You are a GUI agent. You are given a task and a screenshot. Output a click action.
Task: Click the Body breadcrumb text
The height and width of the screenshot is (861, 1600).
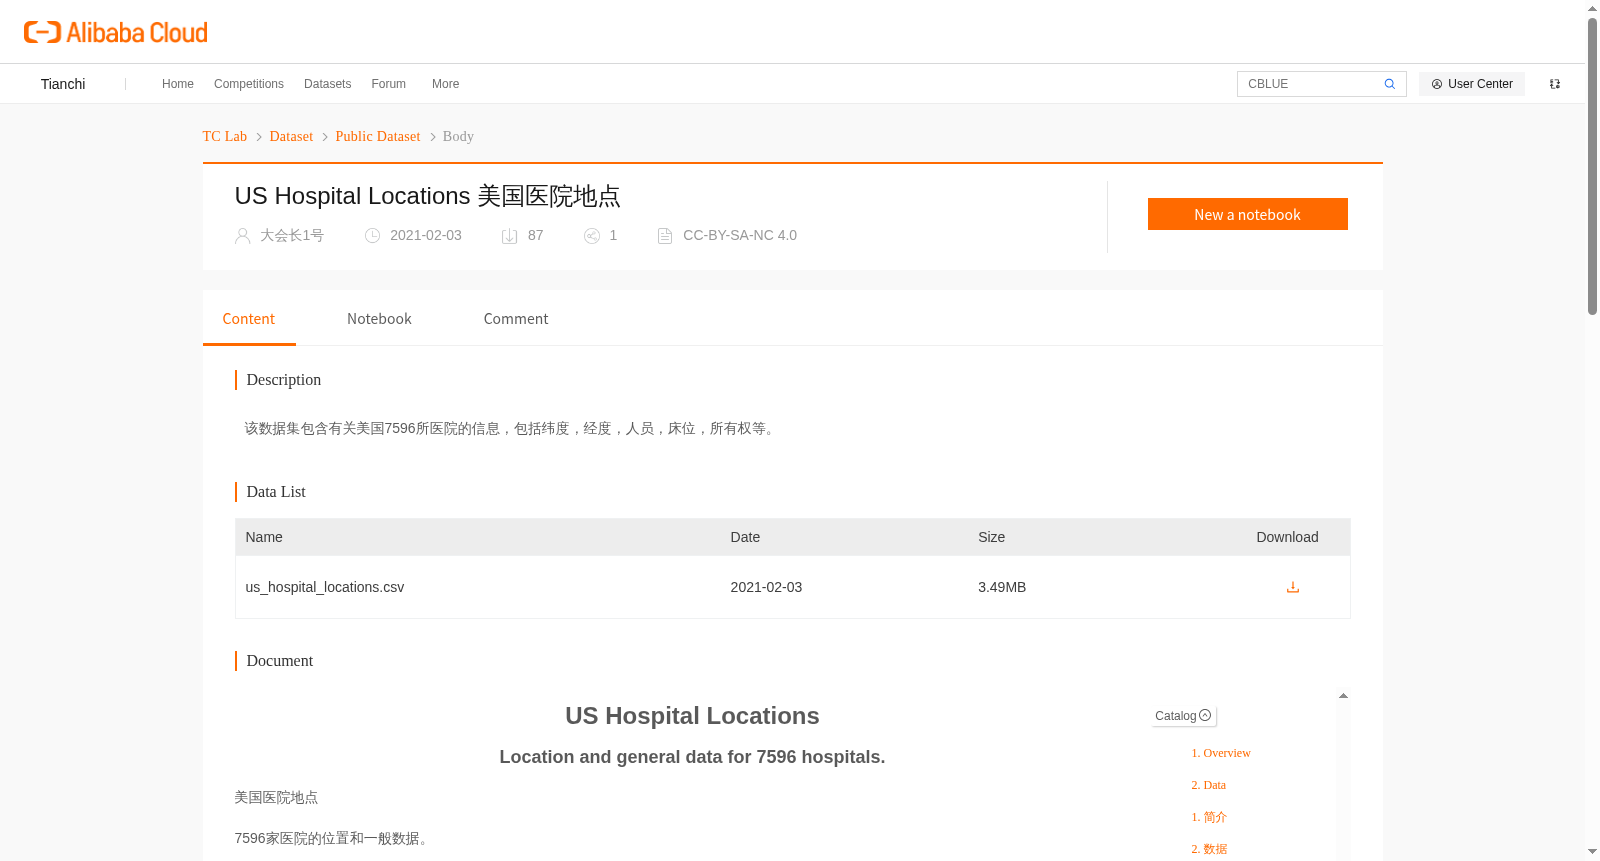(x=458, y=137)
